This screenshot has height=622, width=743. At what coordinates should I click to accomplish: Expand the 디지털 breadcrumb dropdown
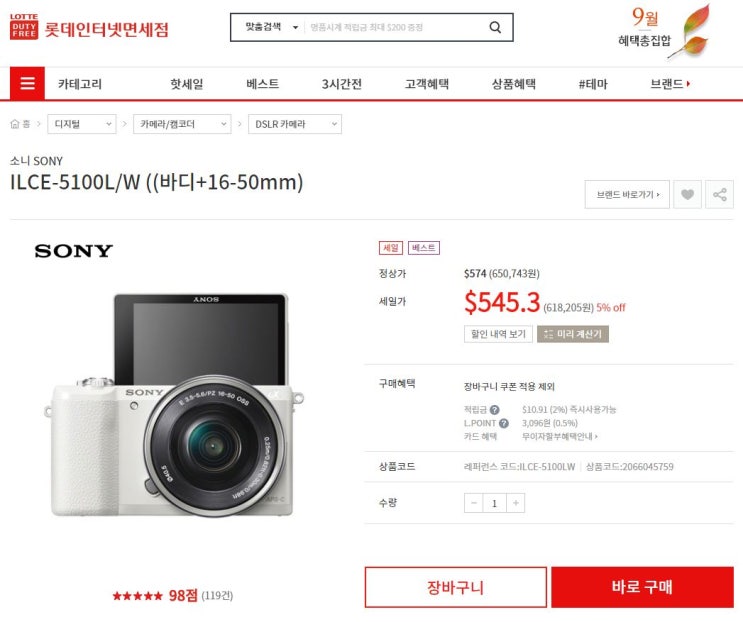[x=82, y=124]
